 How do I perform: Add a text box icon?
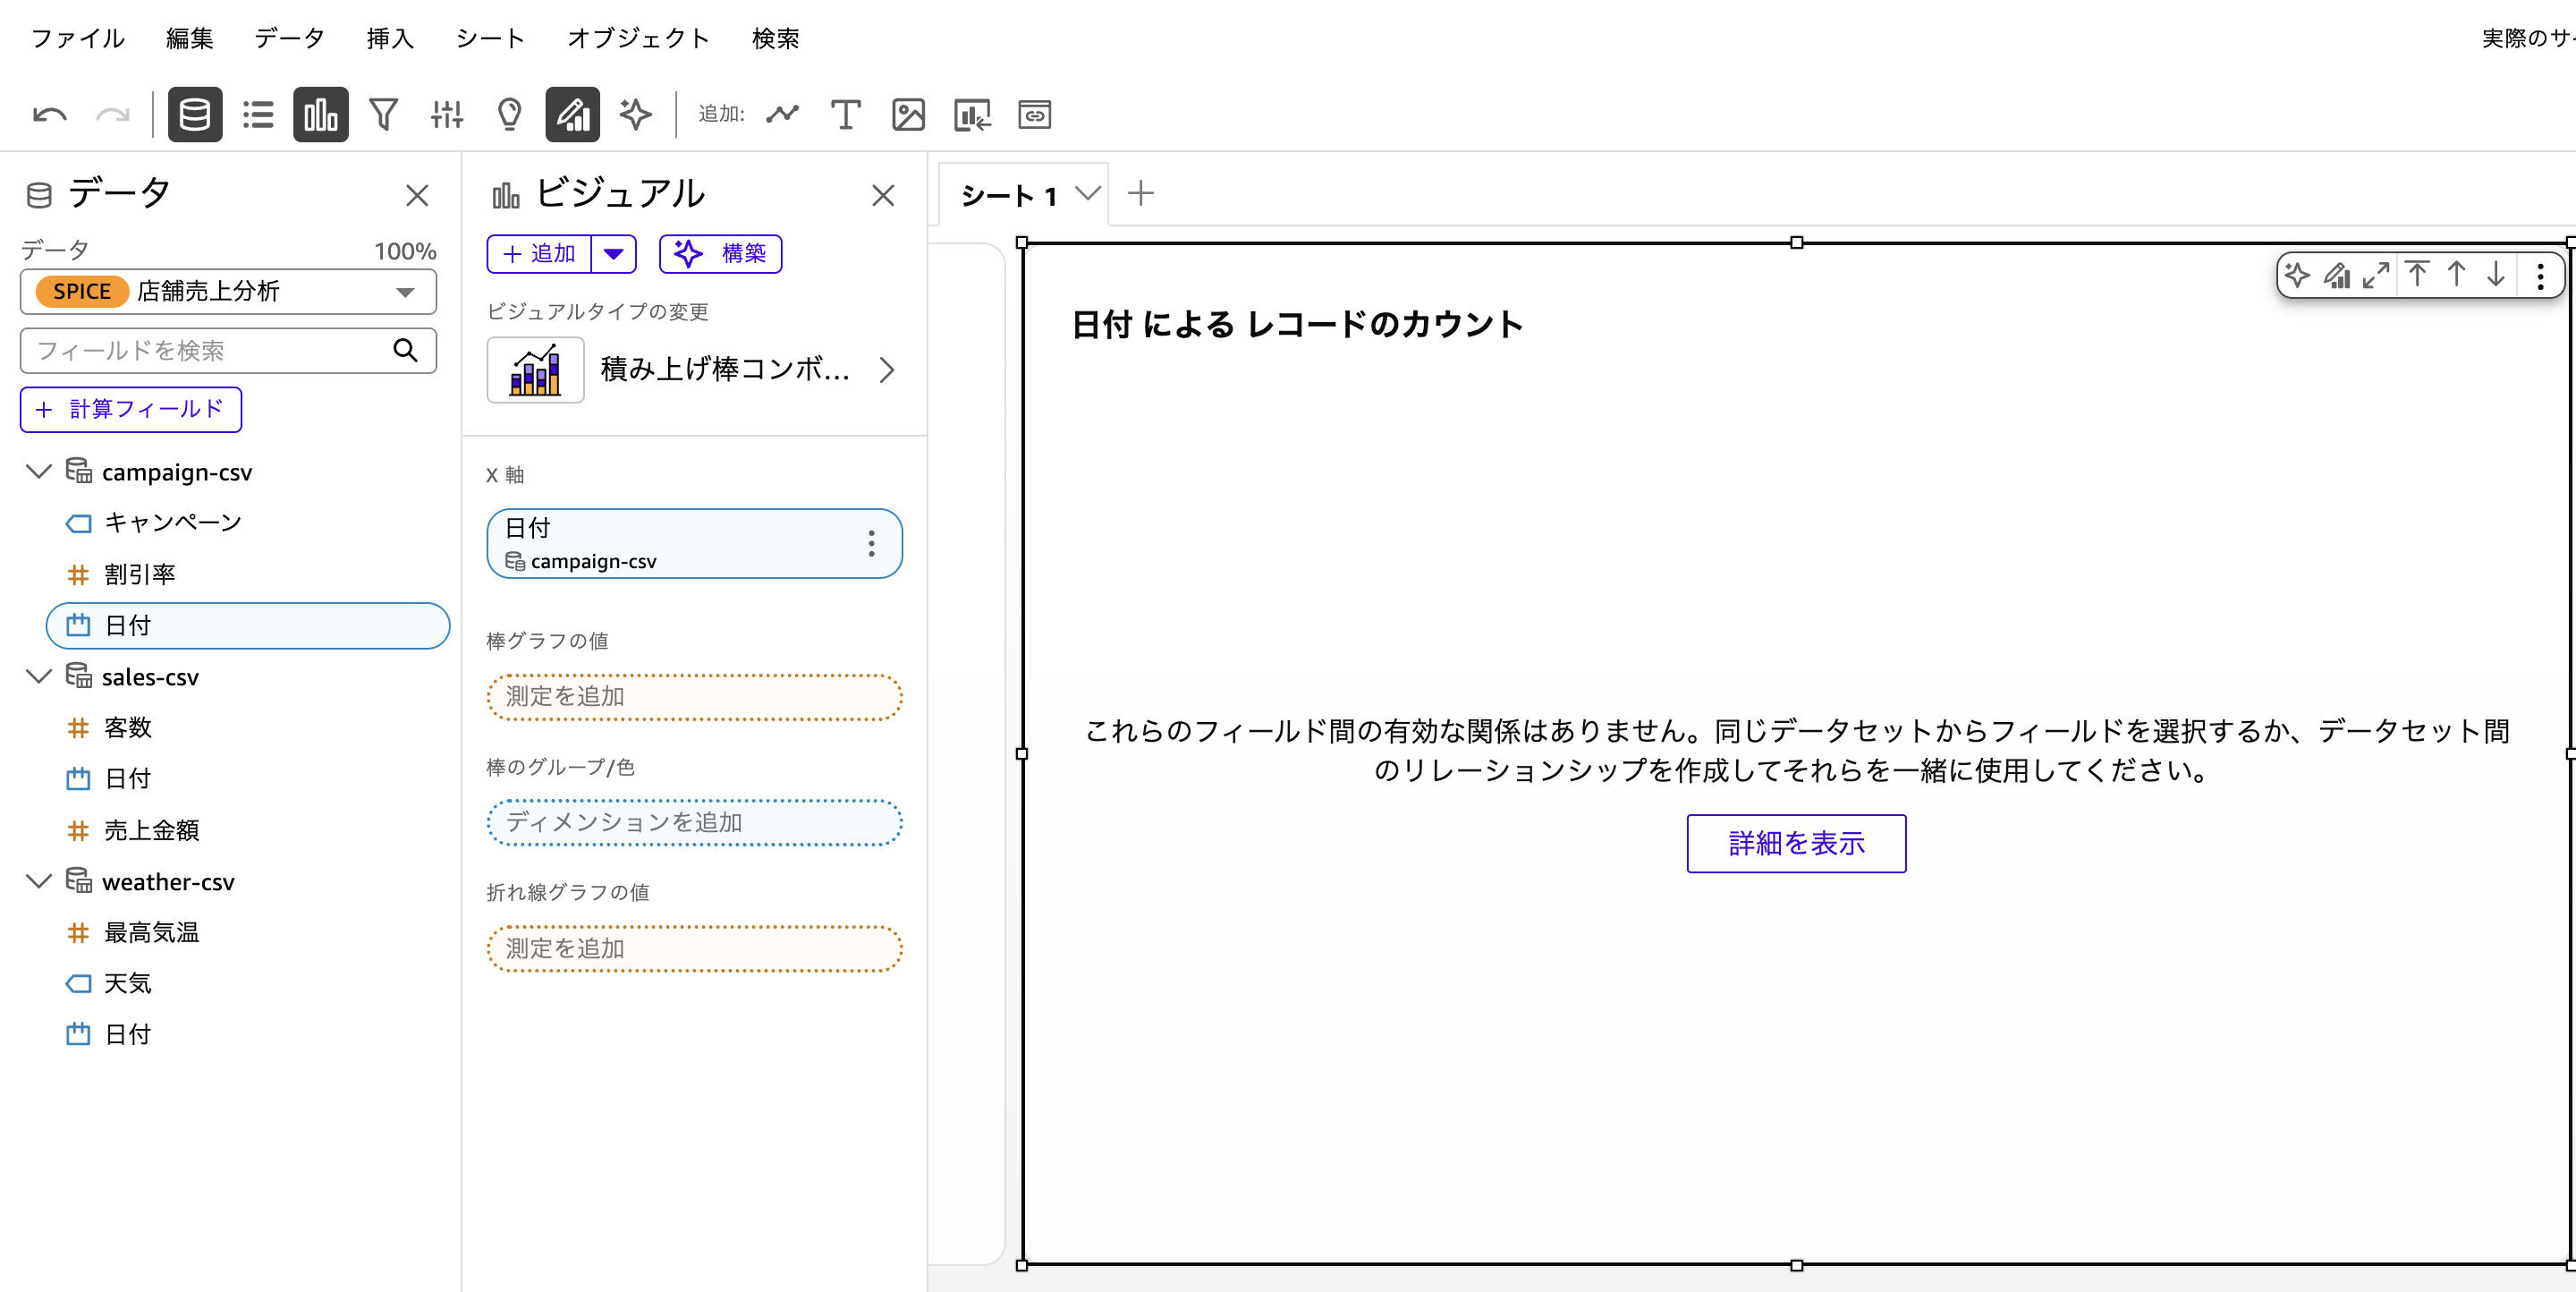(x=846, y=115)
